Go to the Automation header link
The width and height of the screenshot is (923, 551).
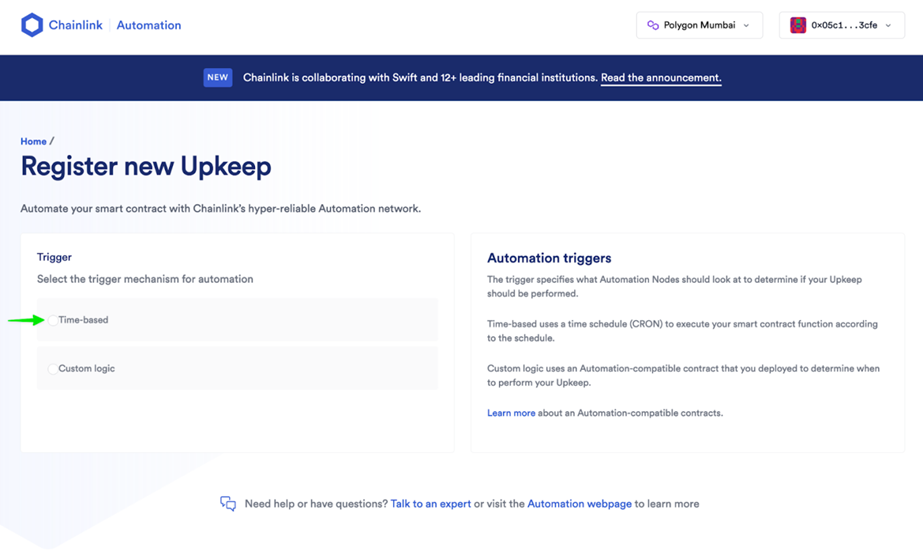tap(149, 25)
